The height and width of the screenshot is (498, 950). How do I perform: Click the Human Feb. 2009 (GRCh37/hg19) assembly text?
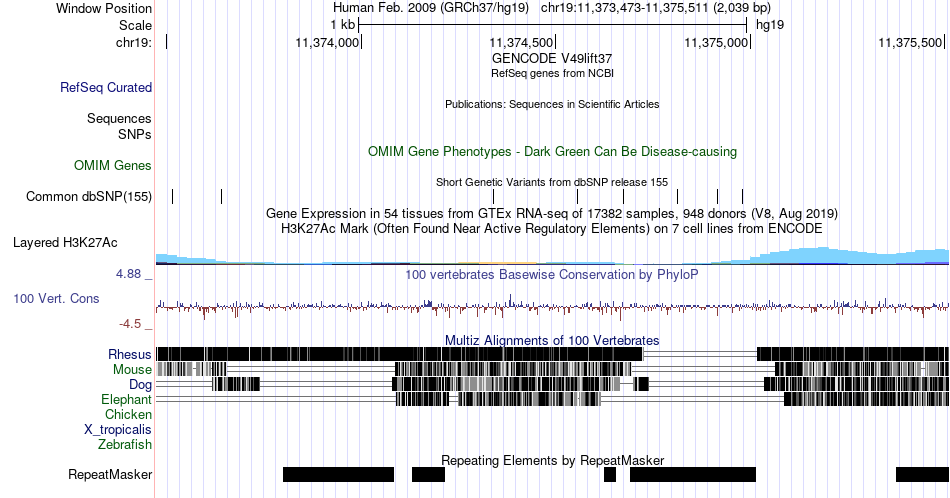coord(431,8)
